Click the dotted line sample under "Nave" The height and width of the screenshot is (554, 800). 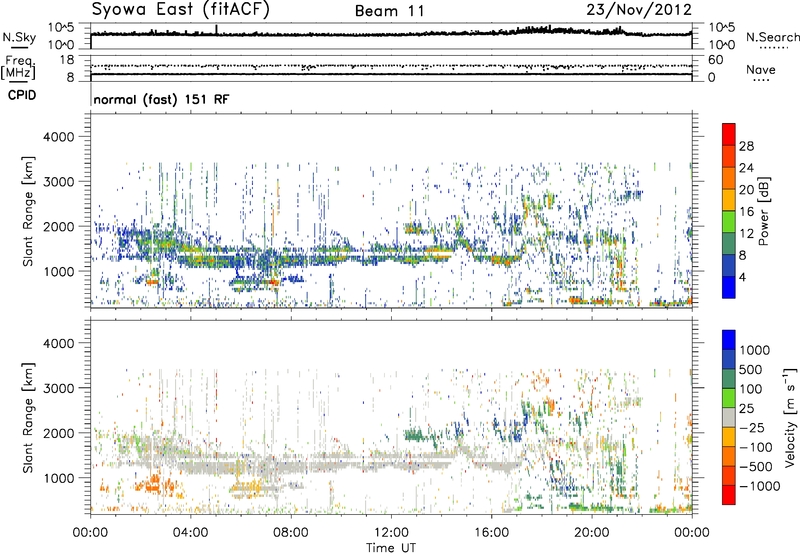click(x=761, y=81)
